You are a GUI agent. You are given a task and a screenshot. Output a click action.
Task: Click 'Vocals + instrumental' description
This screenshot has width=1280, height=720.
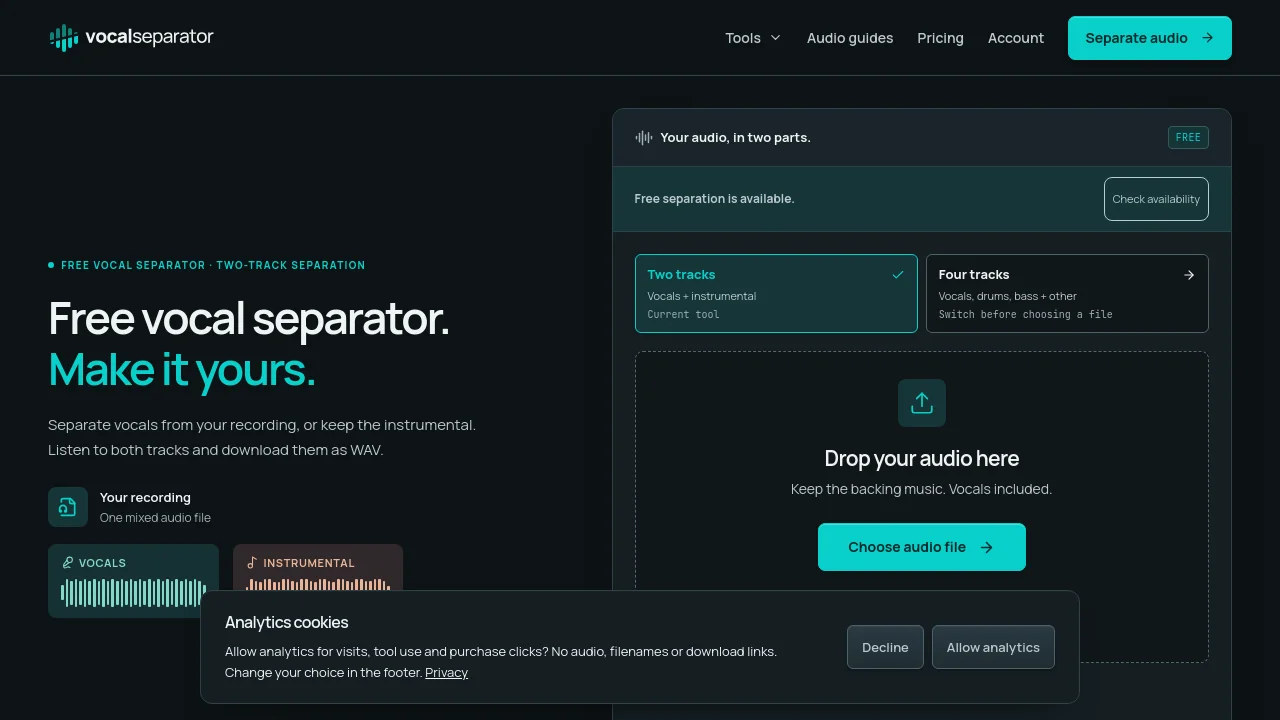tap(702, 296)
